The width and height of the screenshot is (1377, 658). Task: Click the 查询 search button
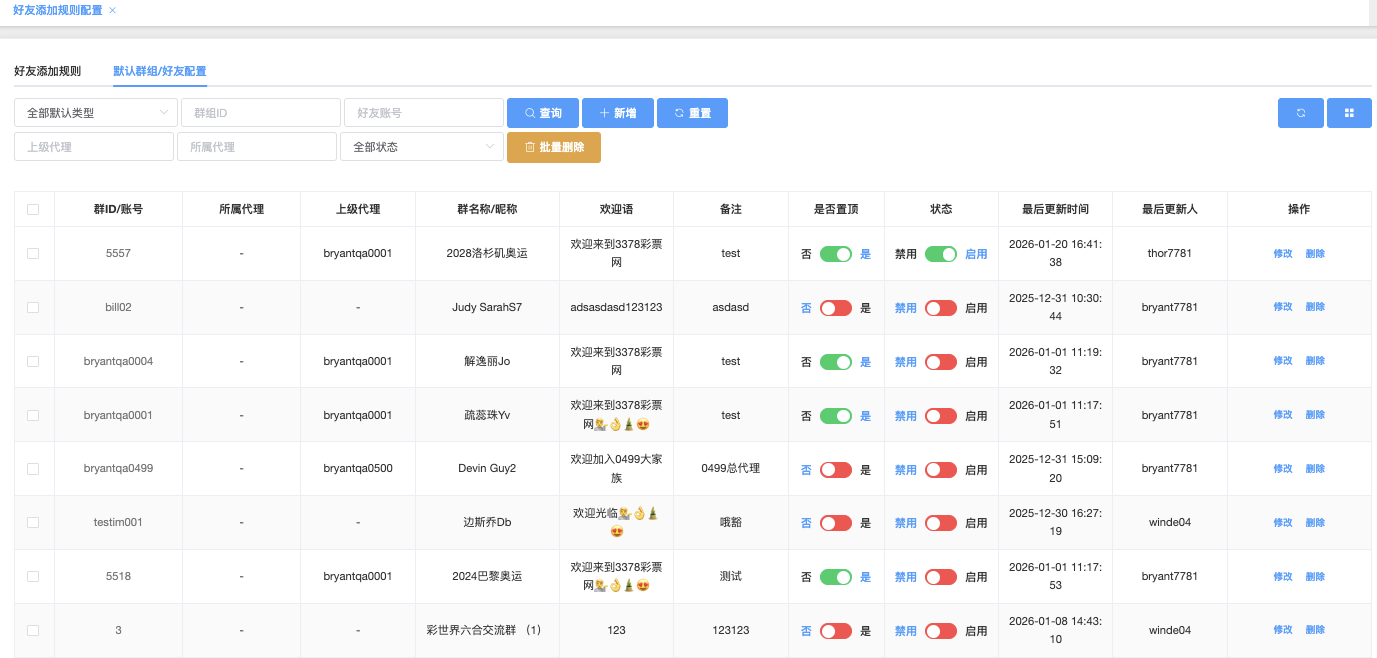[x=543, y=113]
